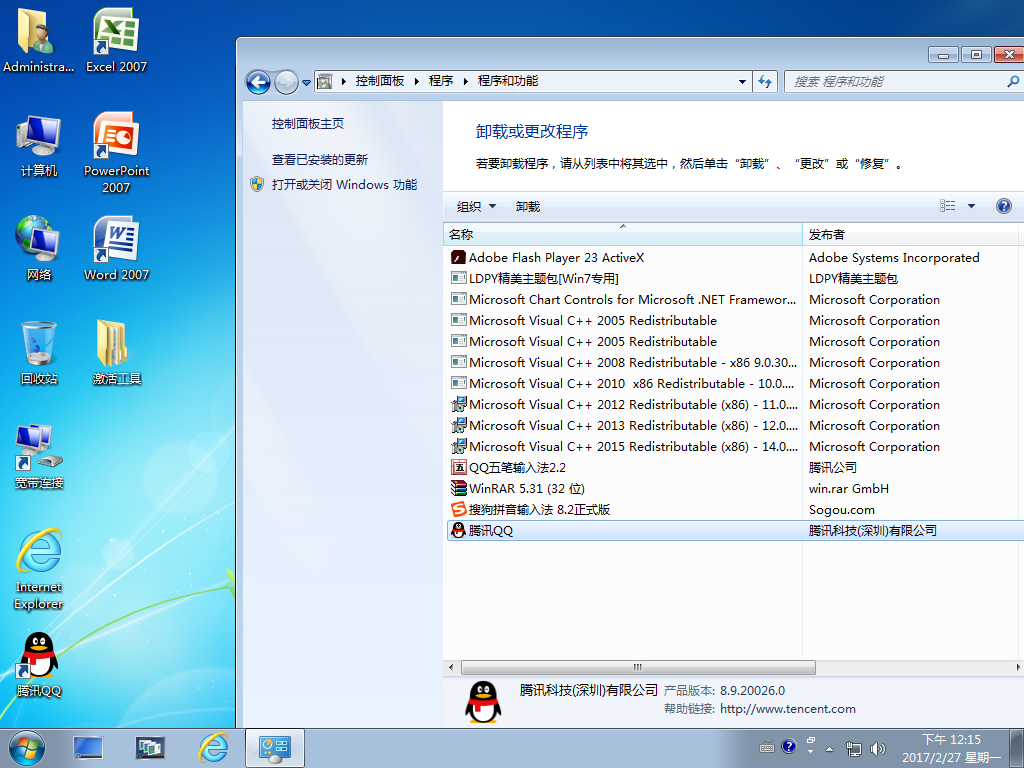Expand the address bar history dropdown
Image resolution: width=1024 pixels, height=768 pixels.
pos(743,82)
